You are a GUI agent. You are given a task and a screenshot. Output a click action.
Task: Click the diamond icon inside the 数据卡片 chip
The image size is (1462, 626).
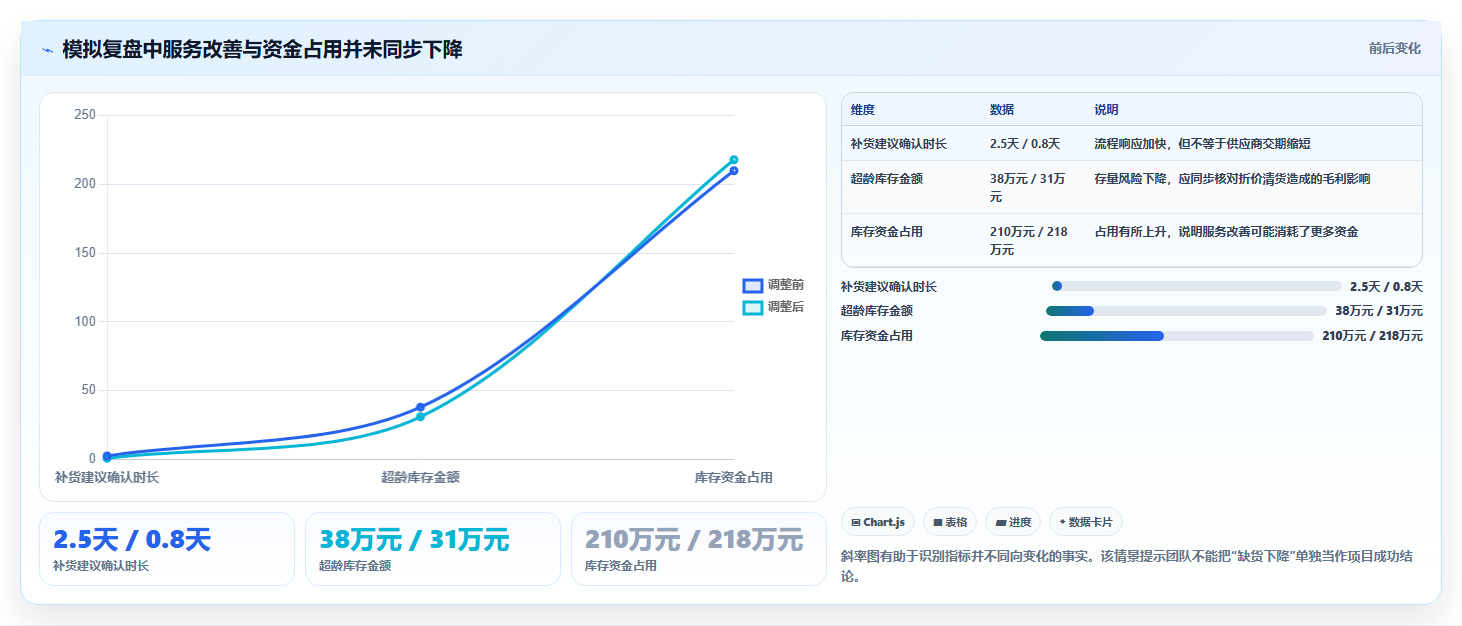(1062, 522)
